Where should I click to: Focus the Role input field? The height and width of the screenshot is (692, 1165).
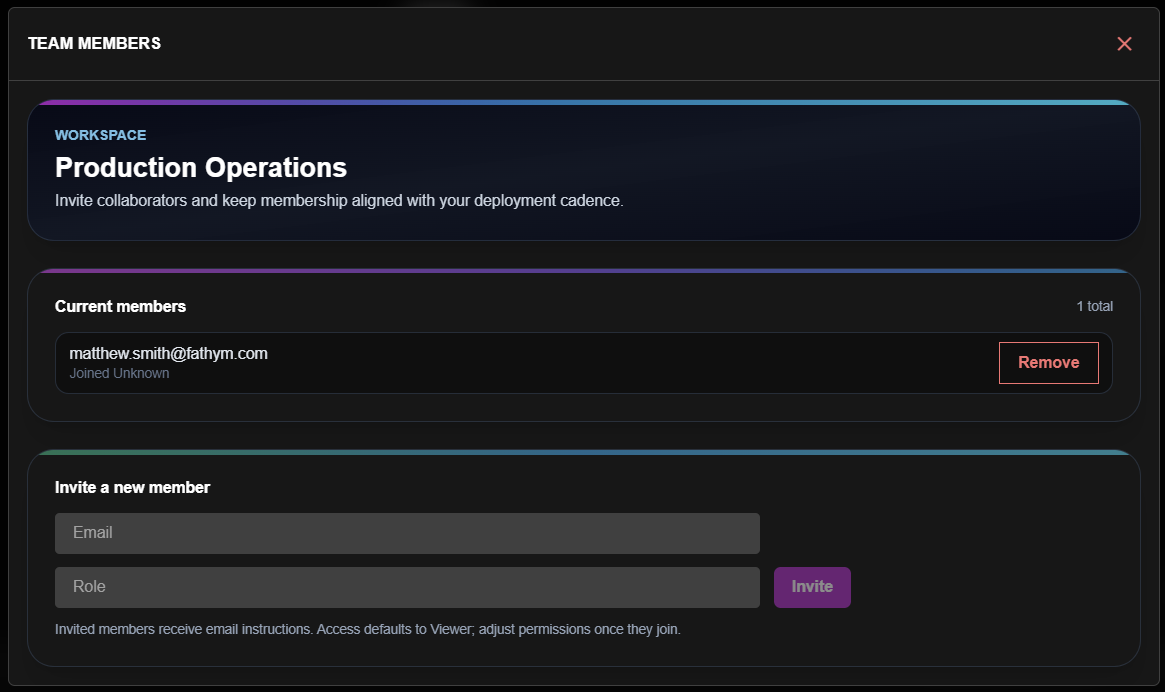coord(407,587)
